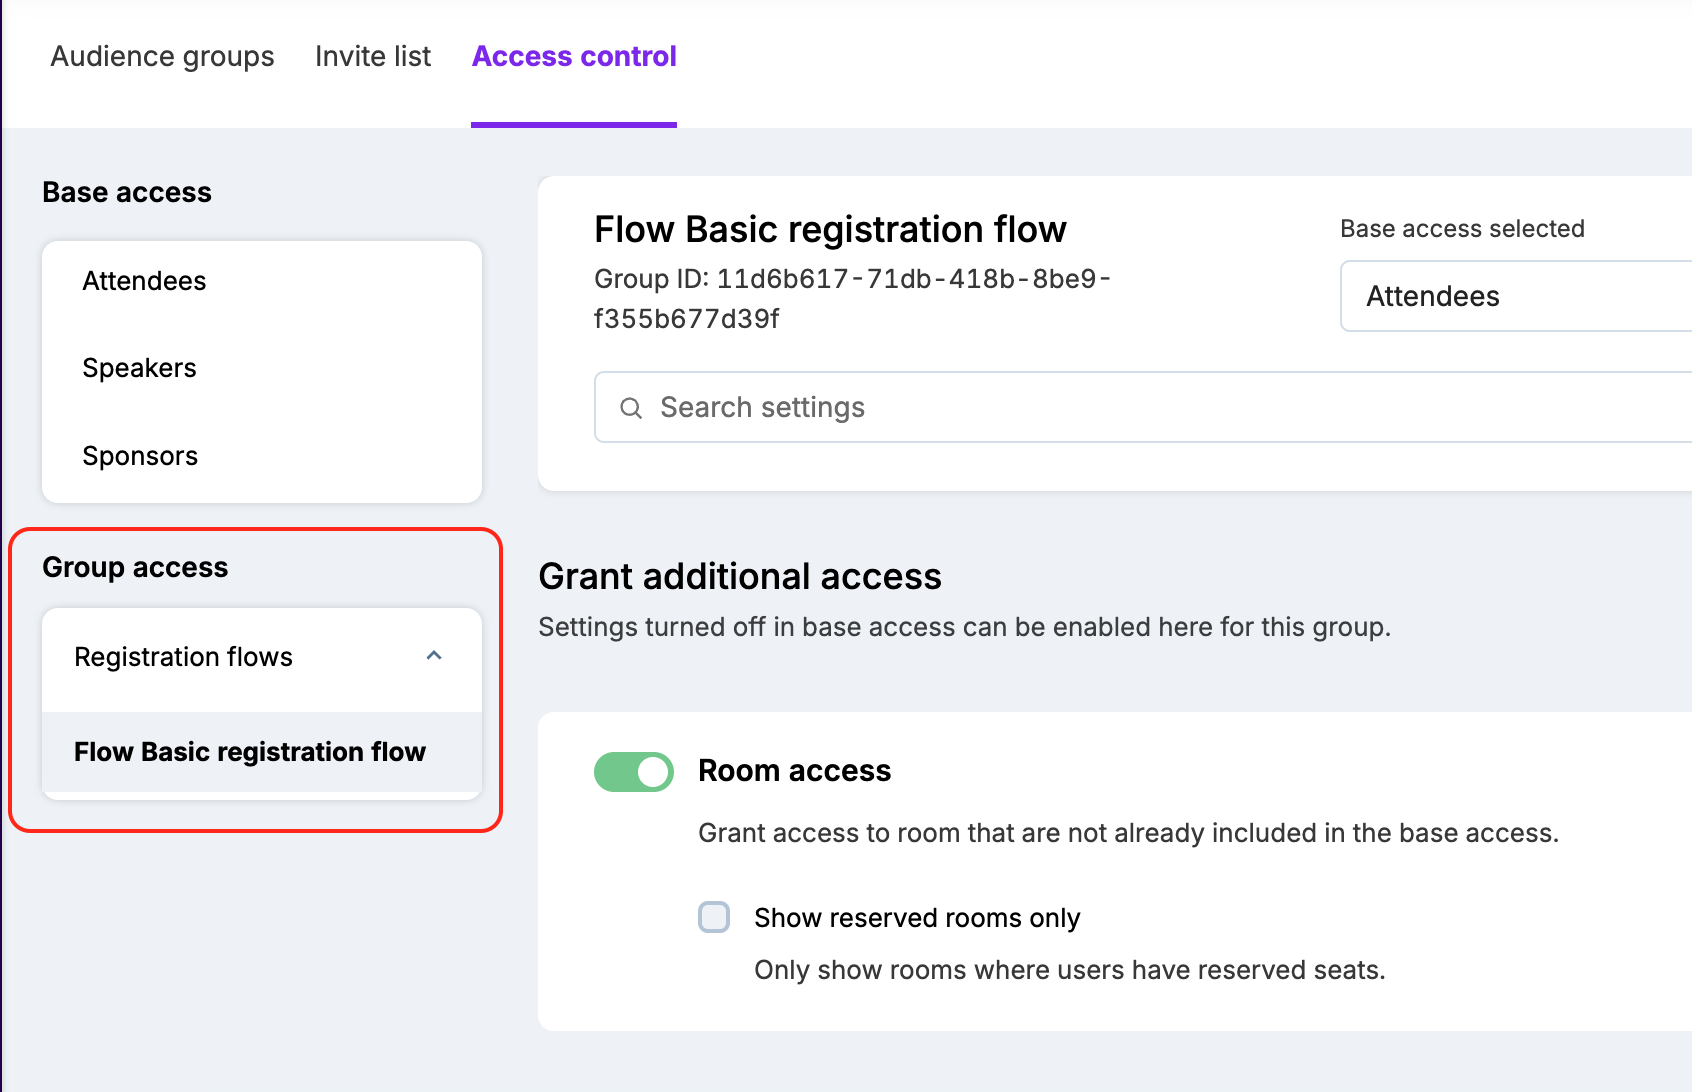
Task: Click the "Show reserved rooms only" label text
Action: (917, 918)
